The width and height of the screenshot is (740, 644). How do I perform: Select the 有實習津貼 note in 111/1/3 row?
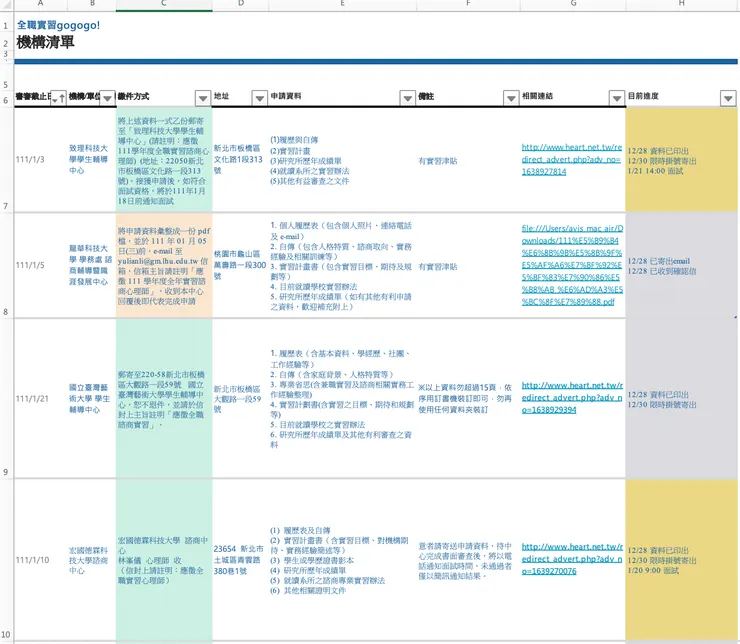[468, 160]
